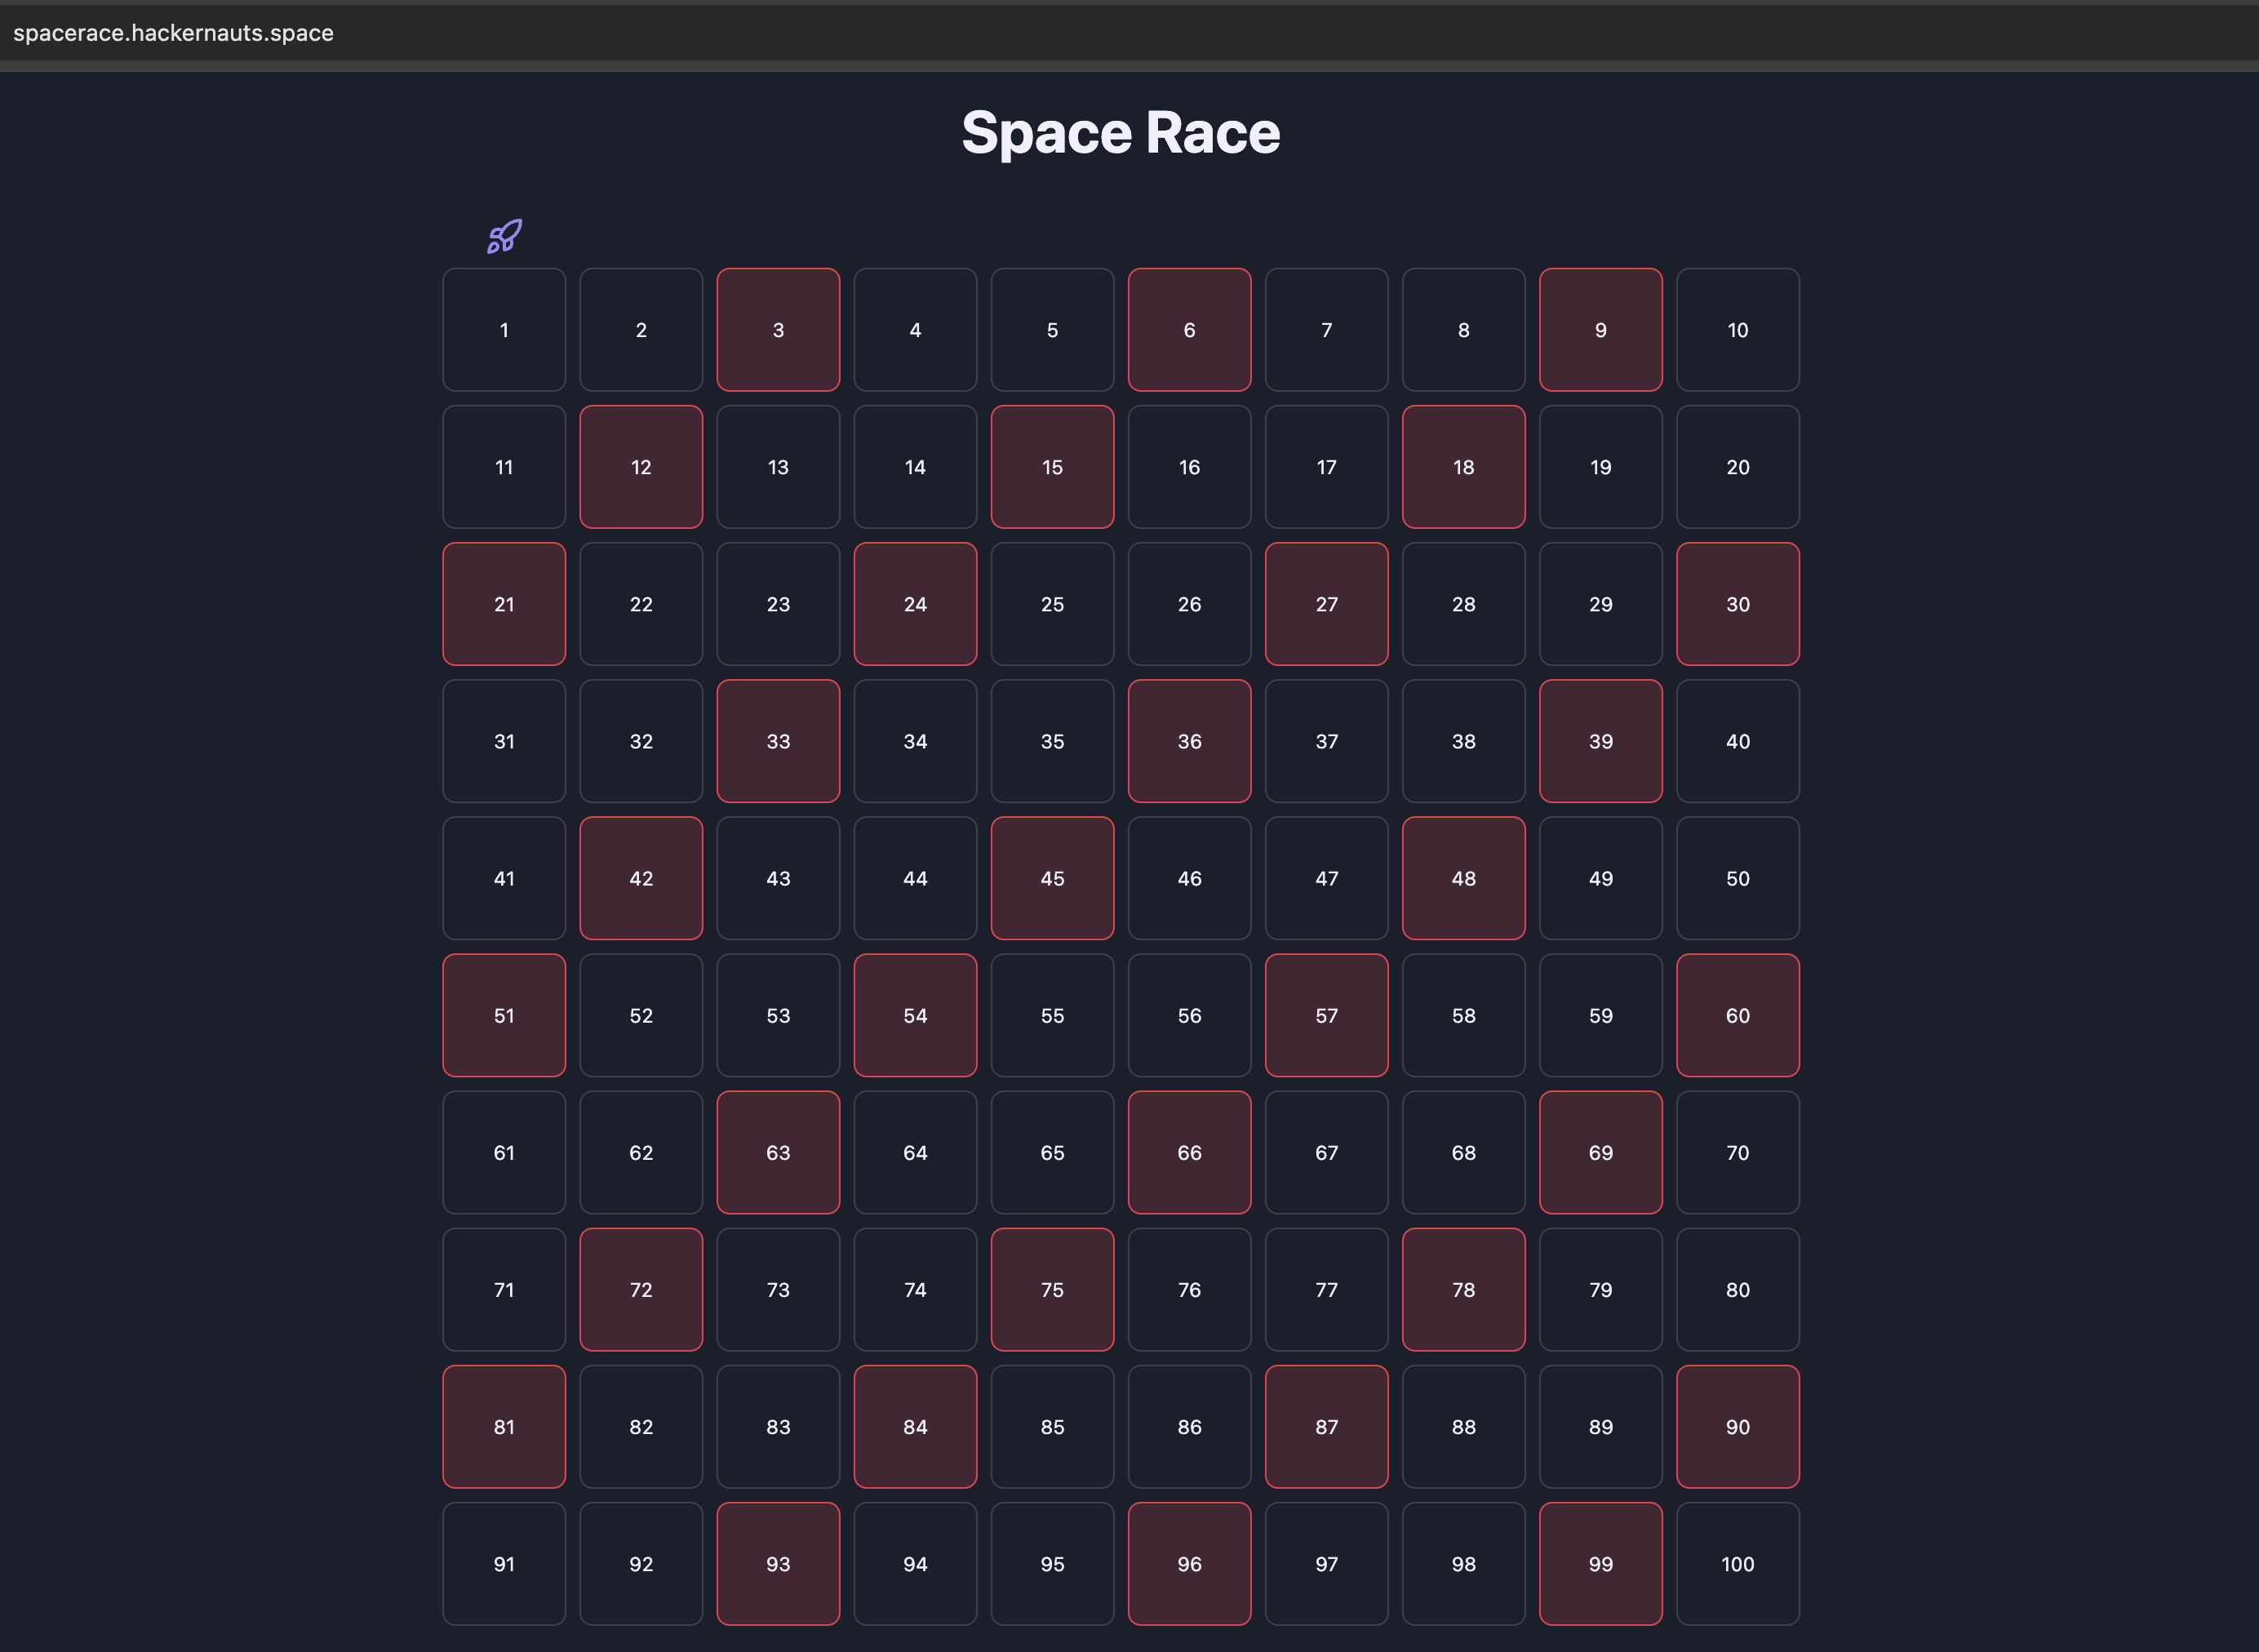Click cell 36 on the grid
The height and width of the screenshot is (1652, 2259).
[x=1189, y=741]
